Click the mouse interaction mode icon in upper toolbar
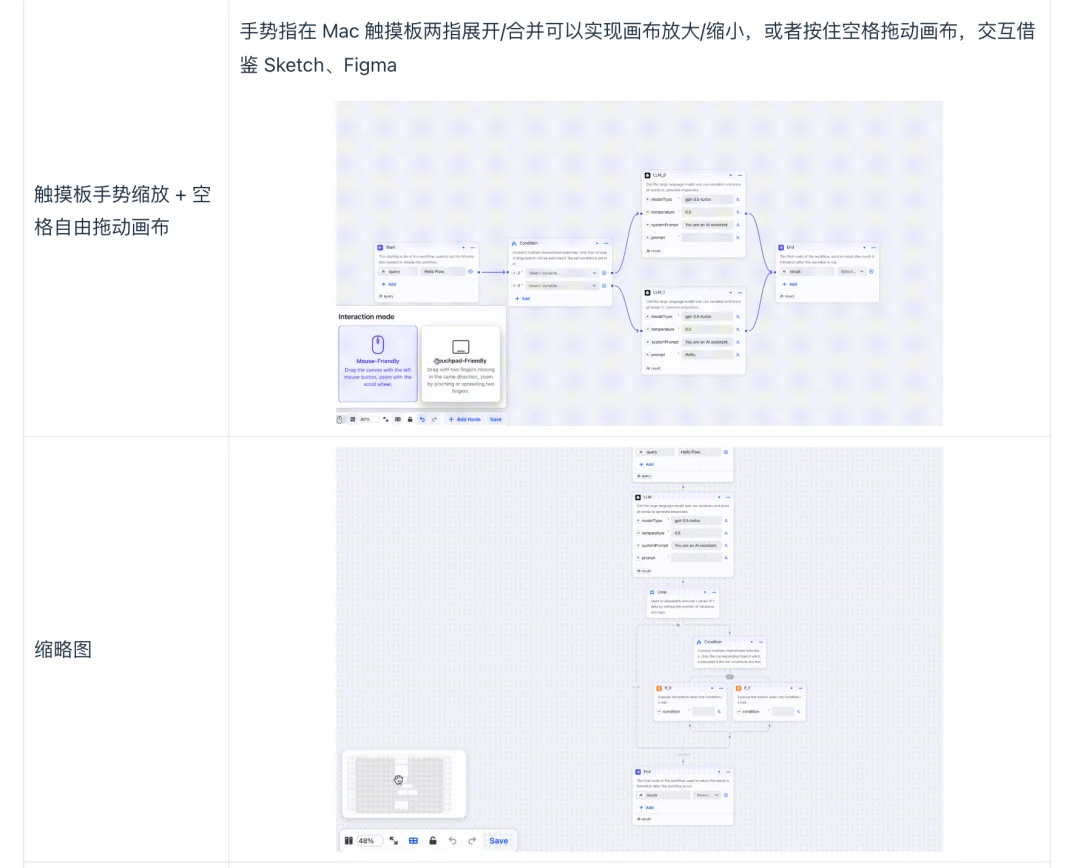The image size is (1080, 868). (x=340, y=419)
